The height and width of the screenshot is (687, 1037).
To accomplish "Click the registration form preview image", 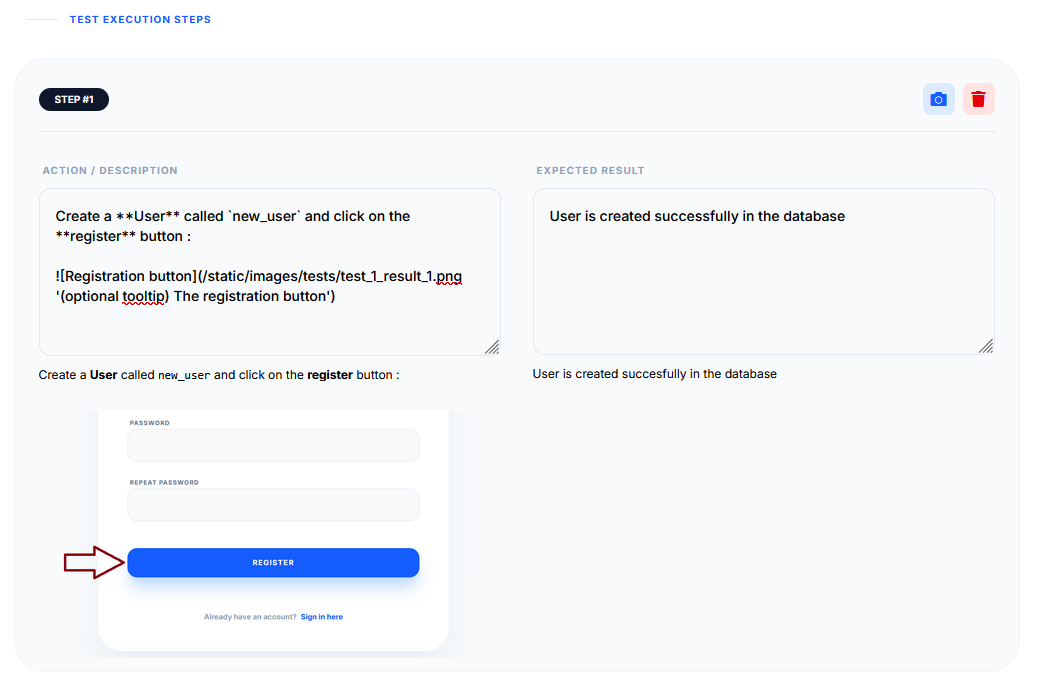I will pos(272,520).
